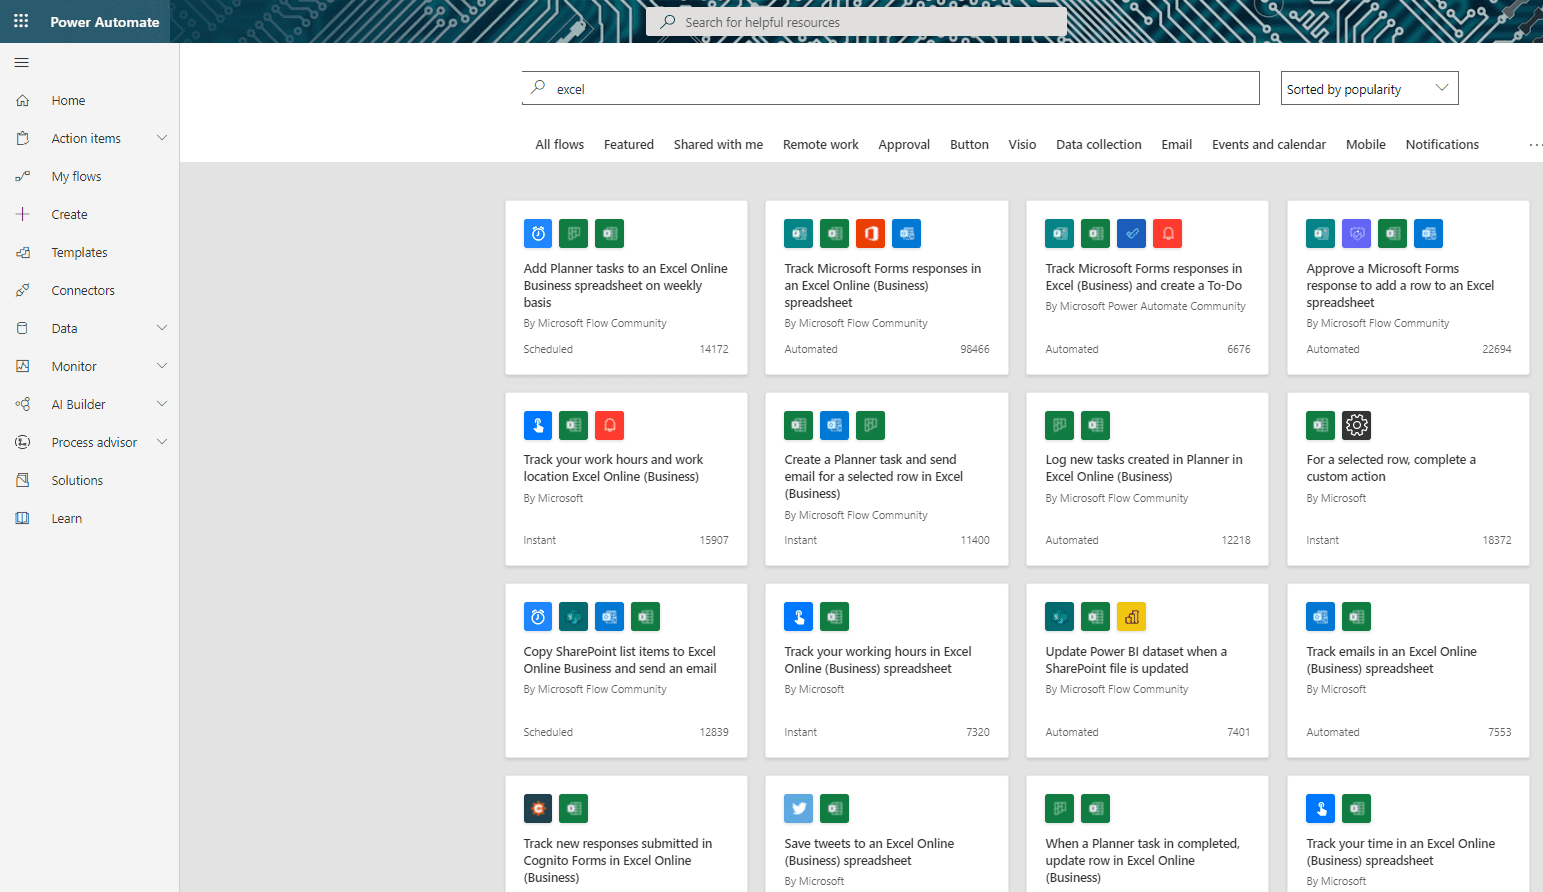Select the Visio tab

pyautogui.click(x=1022, y=145)
